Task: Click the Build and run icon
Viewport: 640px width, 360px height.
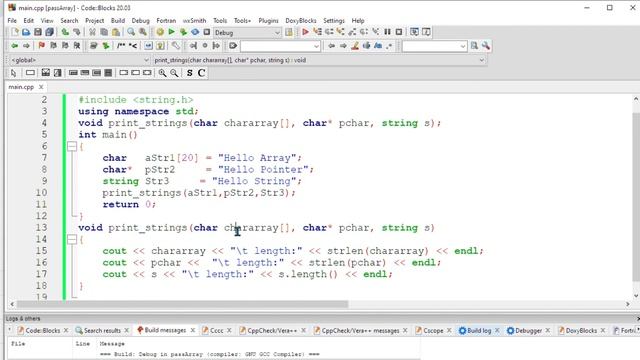Action: (183, 32)
